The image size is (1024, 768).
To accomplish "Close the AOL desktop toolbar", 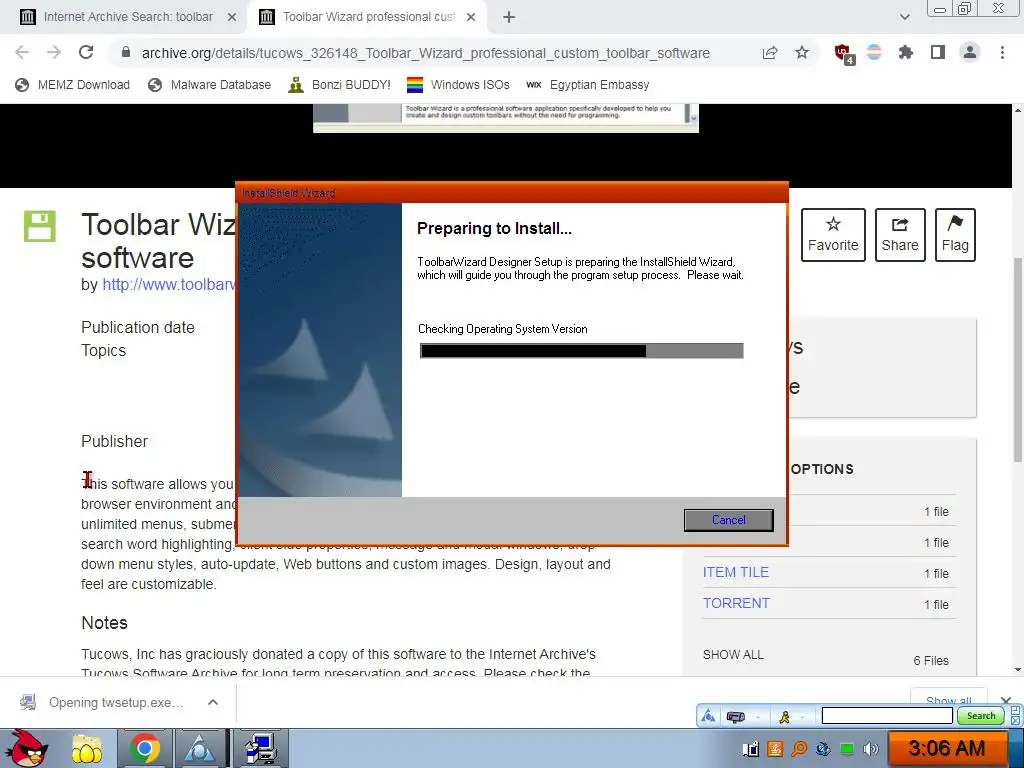I will [1016, 720].
